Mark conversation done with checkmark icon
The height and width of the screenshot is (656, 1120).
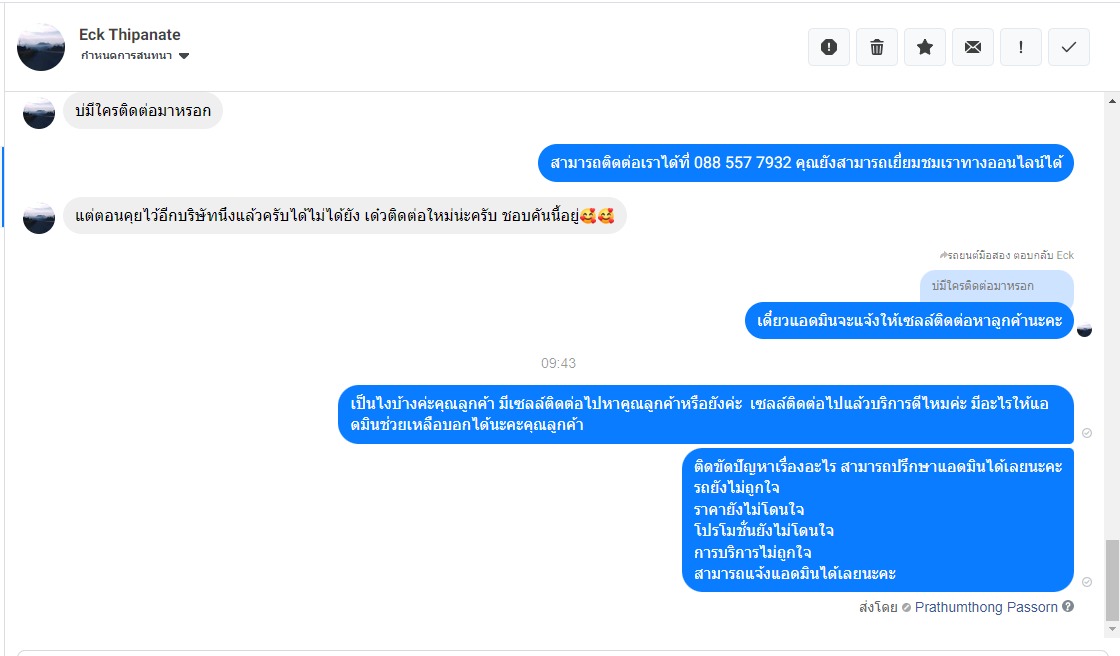tap(1069, 47)
